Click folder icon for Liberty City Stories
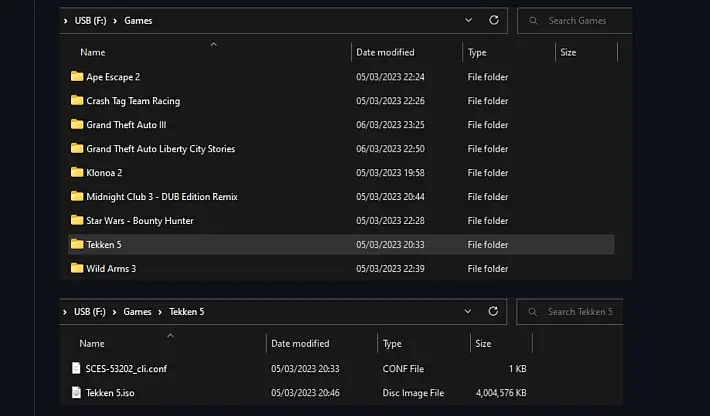The image size is (710, 416). [x=77, y=148]
